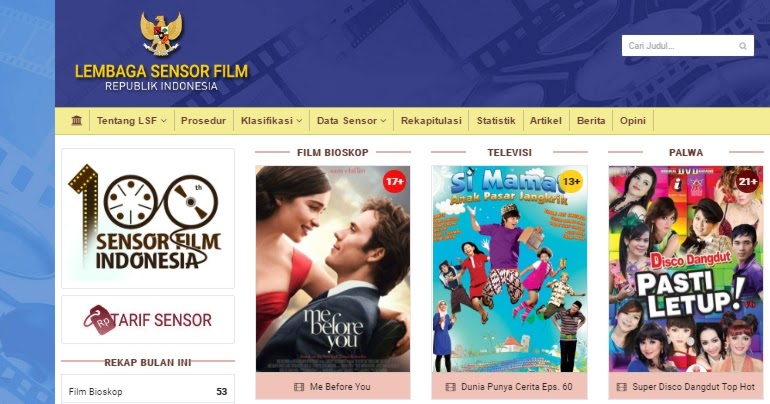Open the Rekapitulasi menu item

(431, 121)
